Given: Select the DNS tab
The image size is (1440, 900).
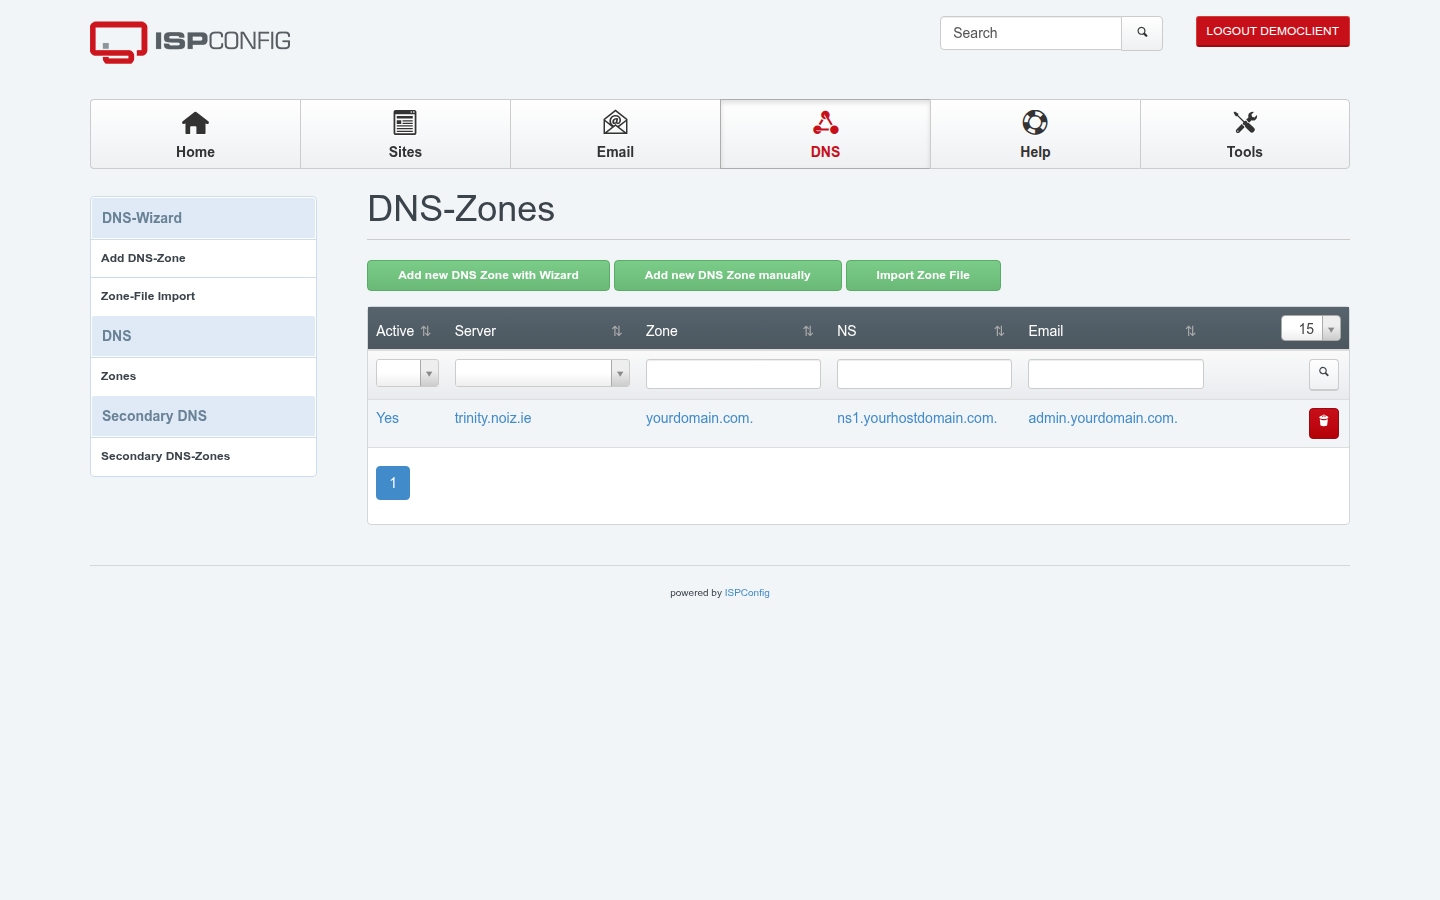Looking at the screenshot, I should (x=825, y=134).
